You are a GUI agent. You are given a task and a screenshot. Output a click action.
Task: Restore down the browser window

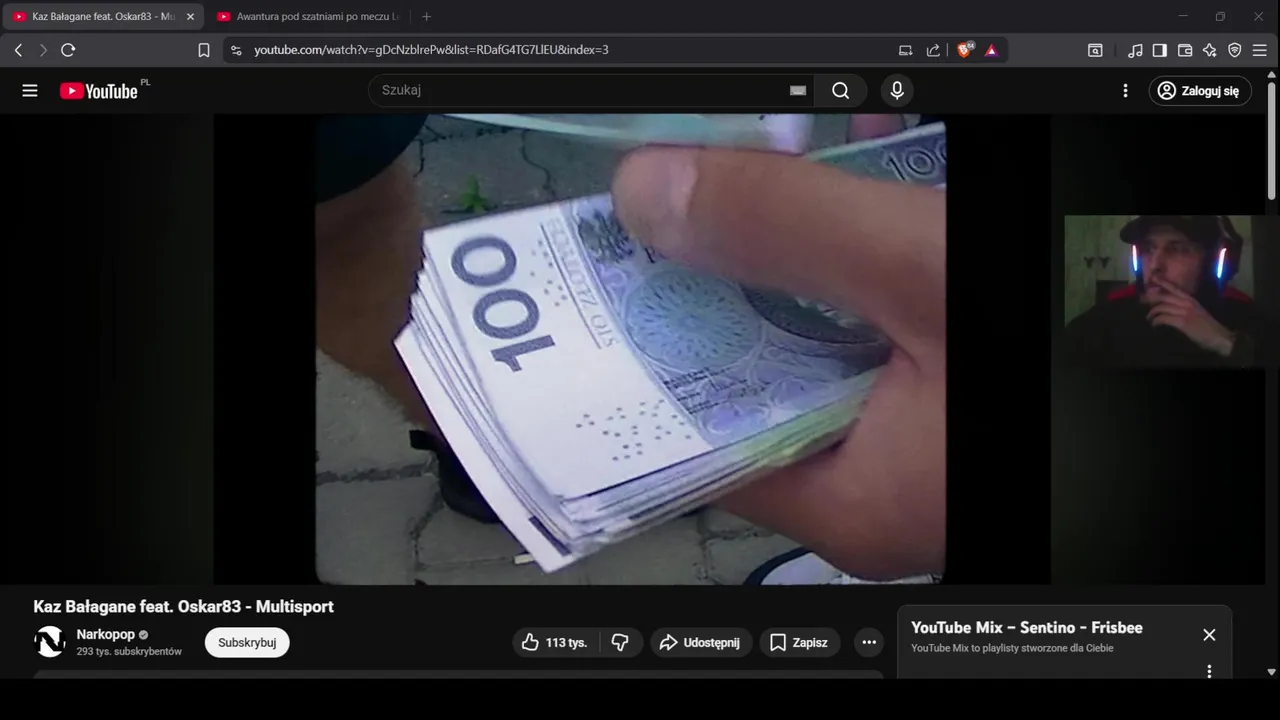click(x=1220, y=16)
